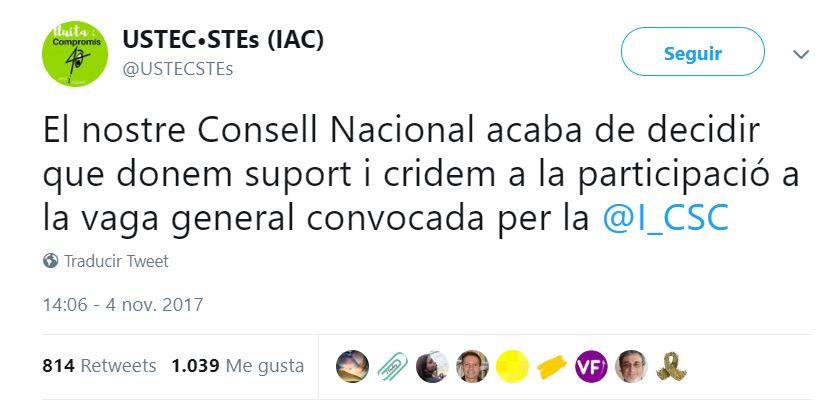The height and width of the screenshot is (402, 832).
Task: Click the yellow brushstroke liker avatar
Action: [552, 367]
